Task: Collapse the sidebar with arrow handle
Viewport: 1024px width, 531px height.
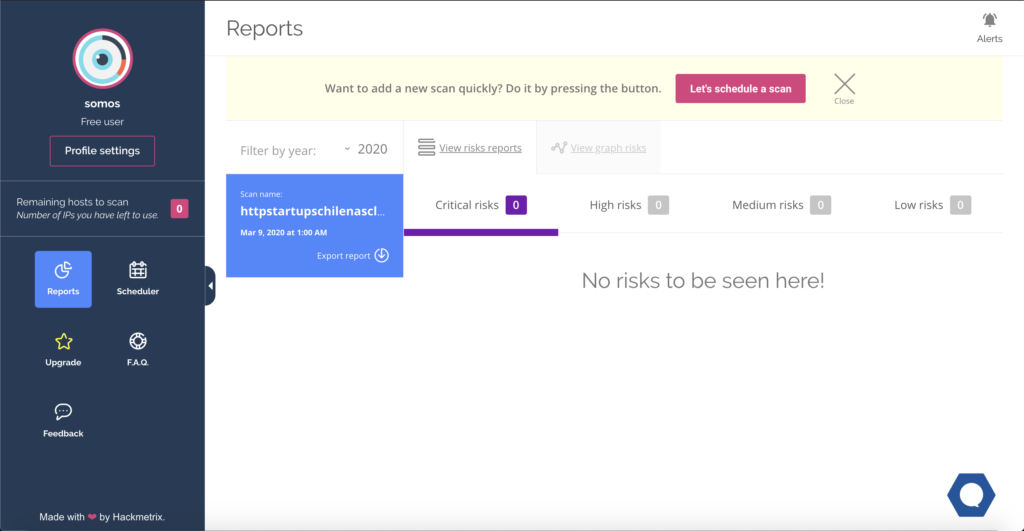Action: coord(210,286)
